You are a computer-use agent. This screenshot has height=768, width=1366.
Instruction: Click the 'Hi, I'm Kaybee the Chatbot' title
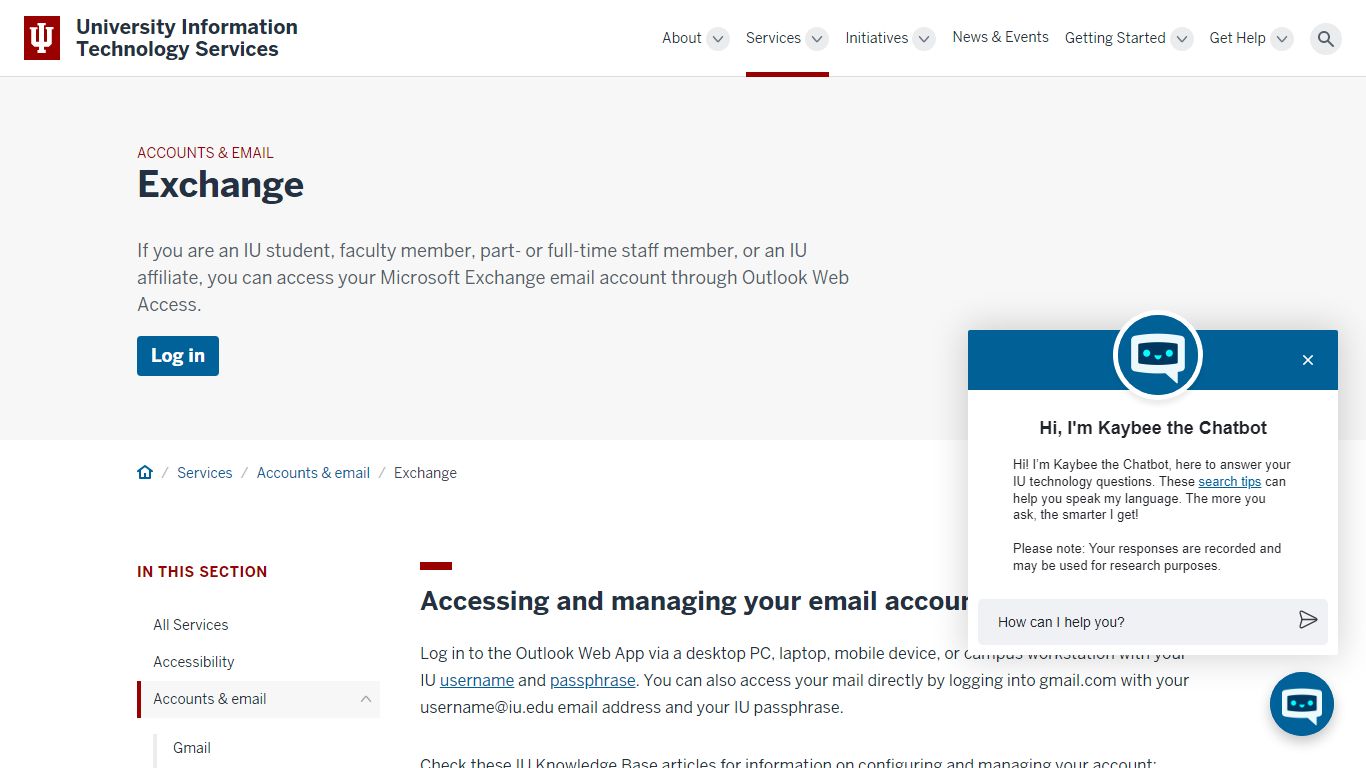(1153, 428)
